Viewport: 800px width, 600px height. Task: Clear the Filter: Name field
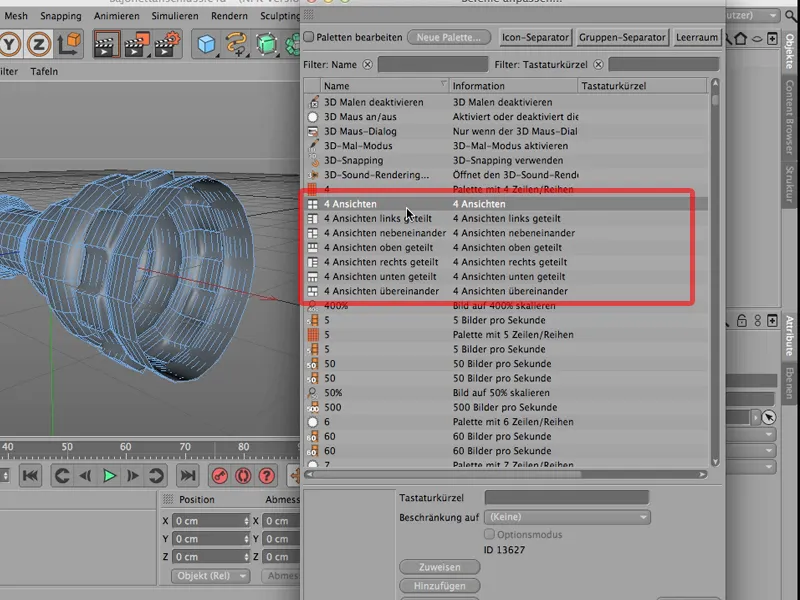pyautogui.click(x=367, y=65)
